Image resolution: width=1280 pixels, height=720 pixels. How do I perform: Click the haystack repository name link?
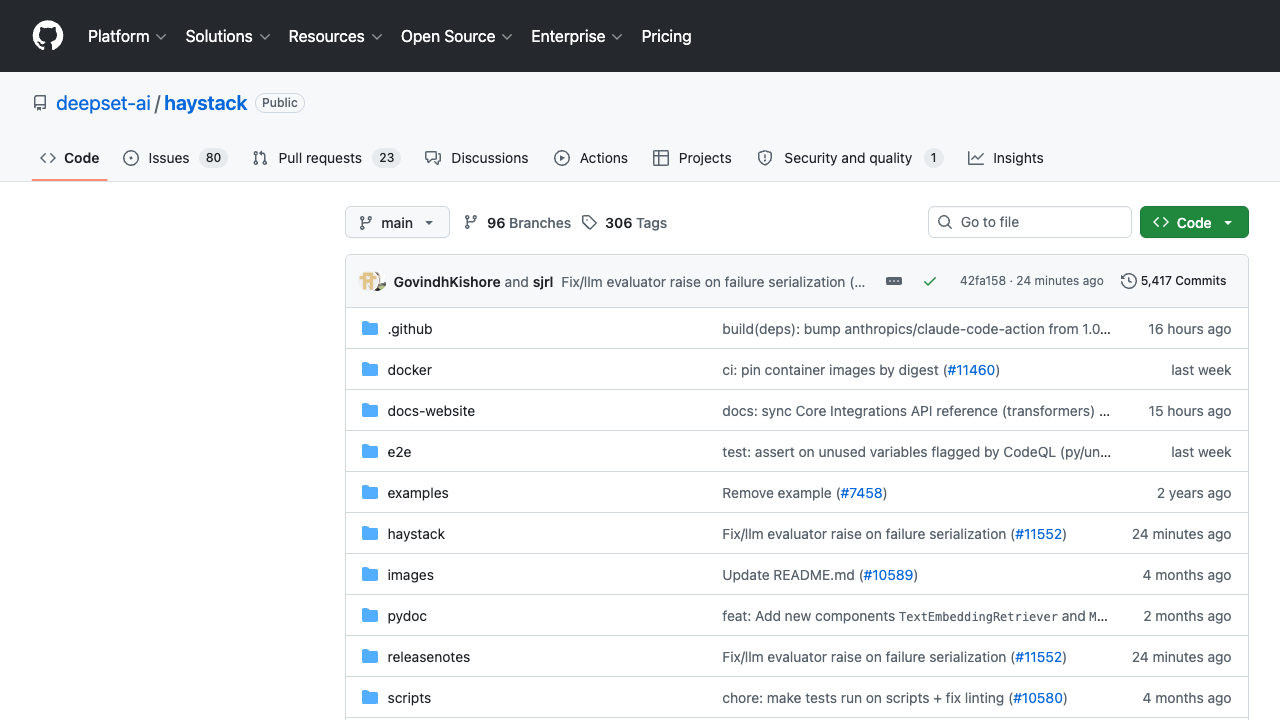[x=206, y=103]
